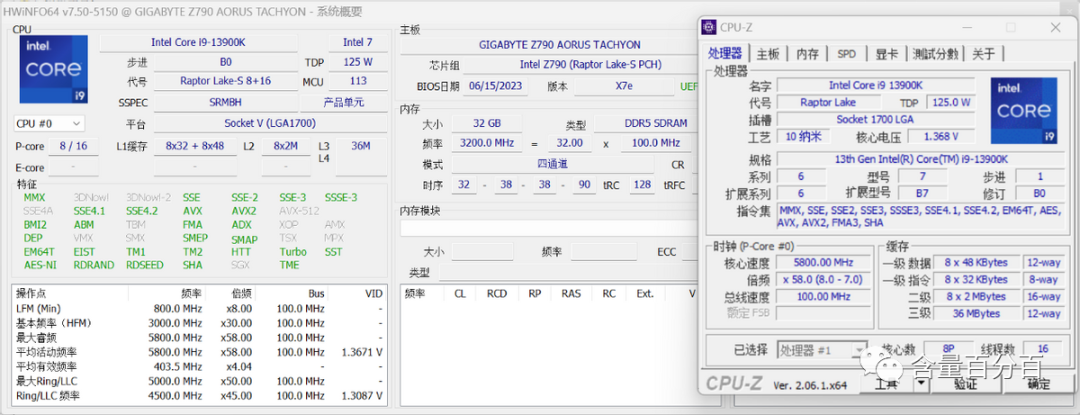The width and height of the screenshot is (1080, 415).
Task: Close the CPU-Z window
Action: 1055,28
